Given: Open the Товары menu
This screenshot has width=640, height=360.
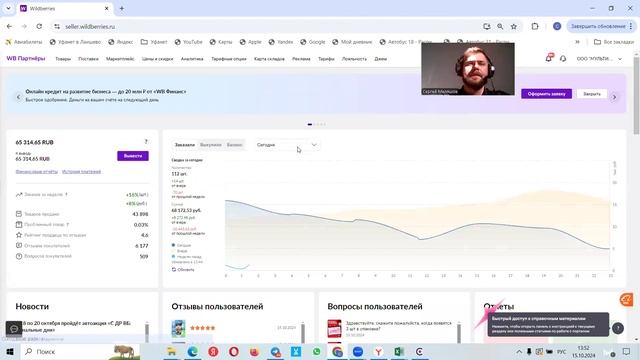Looking at the screenshot, I should [63, 59].
